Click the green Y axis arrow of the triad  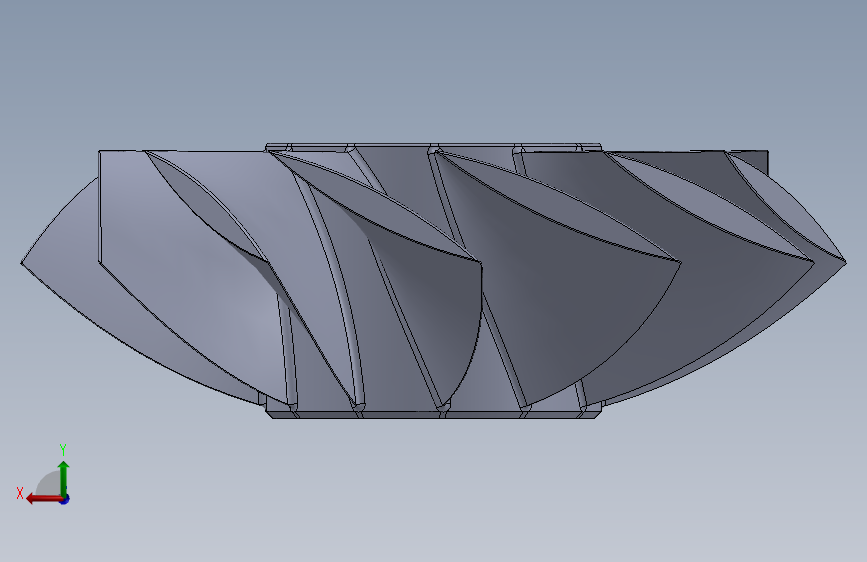(x=64, y=479)
